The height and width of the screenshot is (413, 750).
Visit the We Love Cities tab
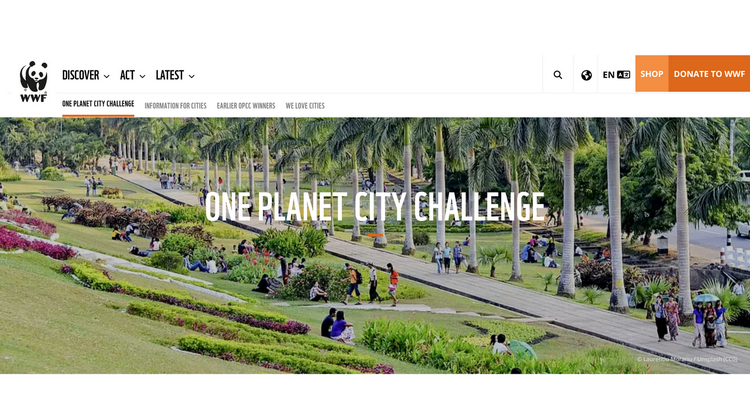(305, 106)
